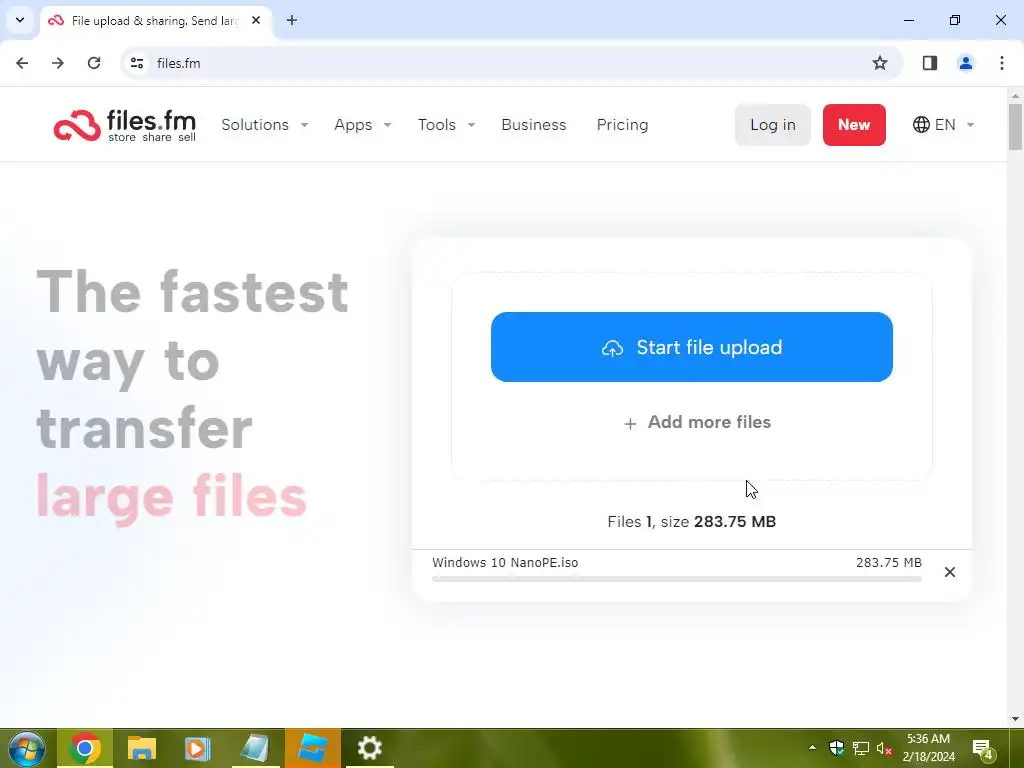The height and width of the screenshot is (768, 1024).
Task: Open the tab search dropdown
Action: click(20, 20)
